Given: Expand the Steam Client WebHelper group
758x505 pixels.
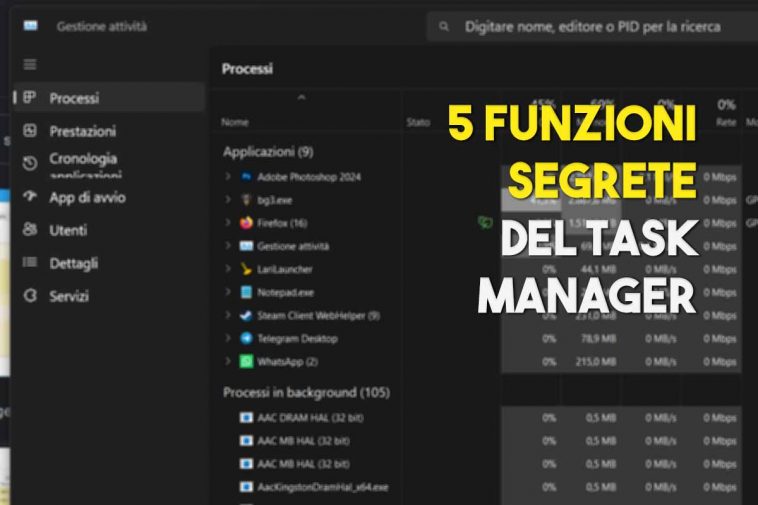Looking at the screenshot, I should 228,315.
